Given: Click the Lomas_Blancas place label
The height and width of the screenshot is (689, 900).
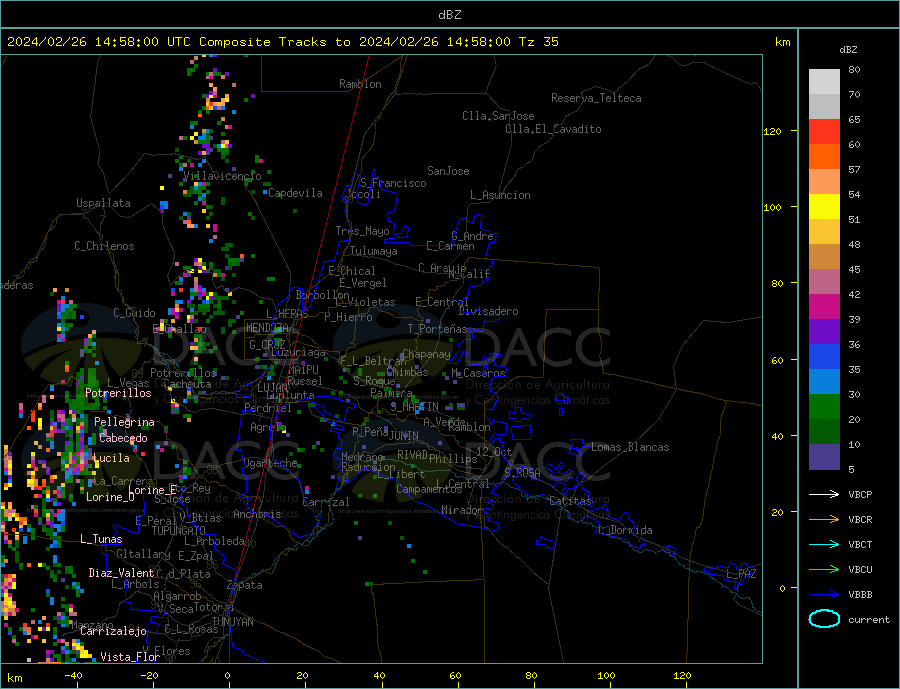Looking at the screenshot, I should pos(630,447).
